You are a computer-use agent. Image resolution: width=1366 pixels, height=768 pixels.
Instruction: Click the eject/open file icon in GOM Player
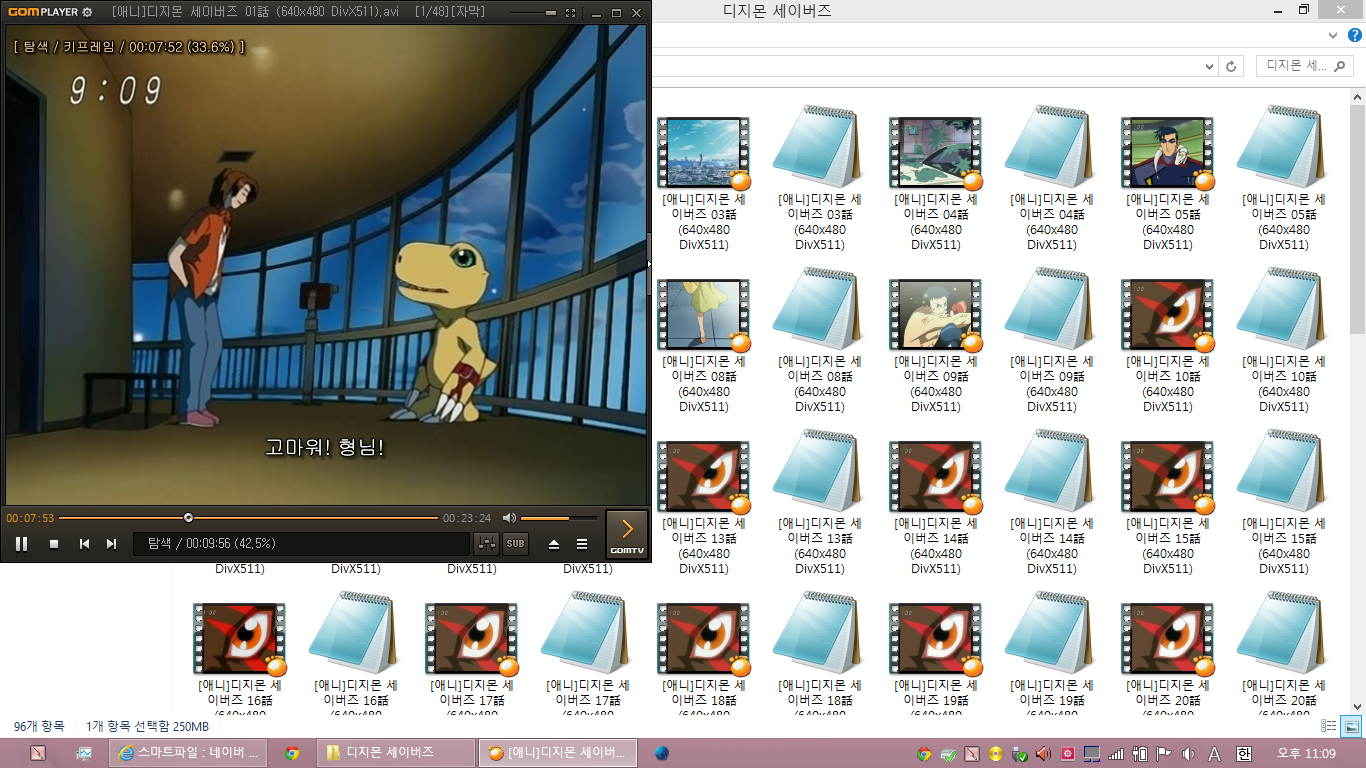point(554,544)
